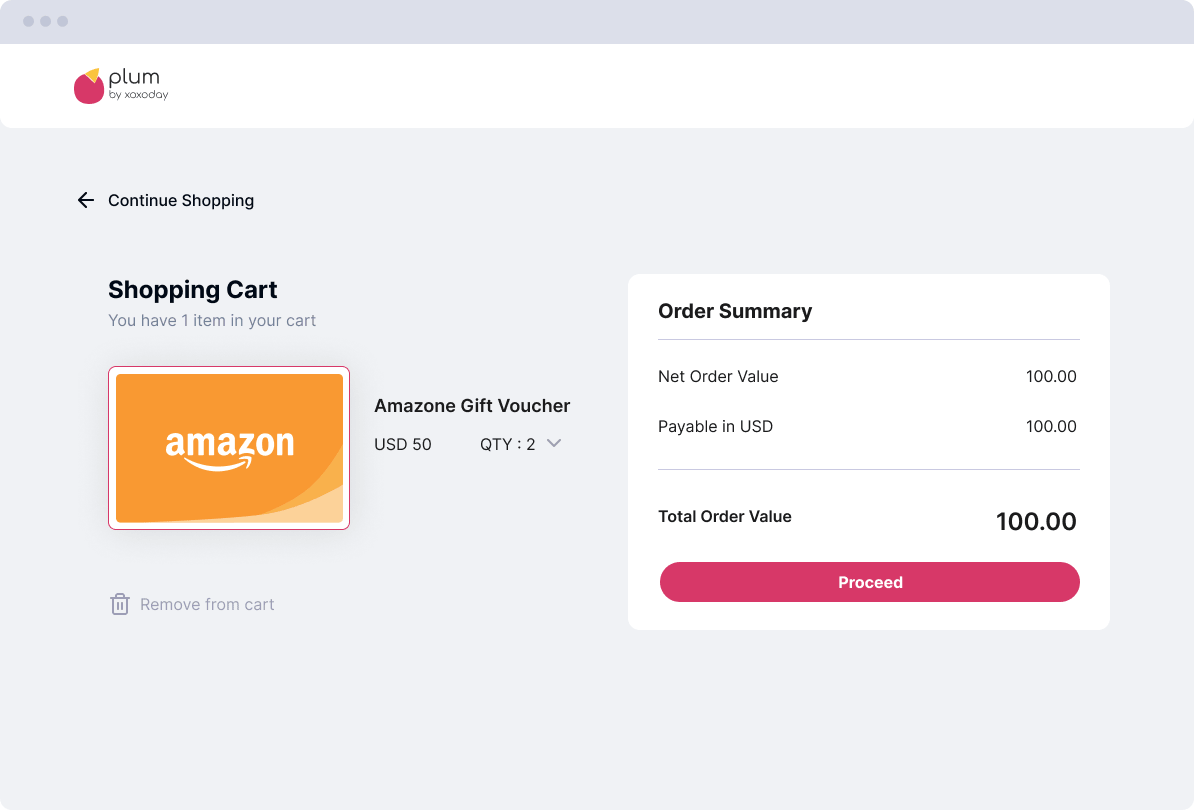Click the Payable in USD row label
Viewport: 1194px width, 810px height.
(x=715, y=426)
